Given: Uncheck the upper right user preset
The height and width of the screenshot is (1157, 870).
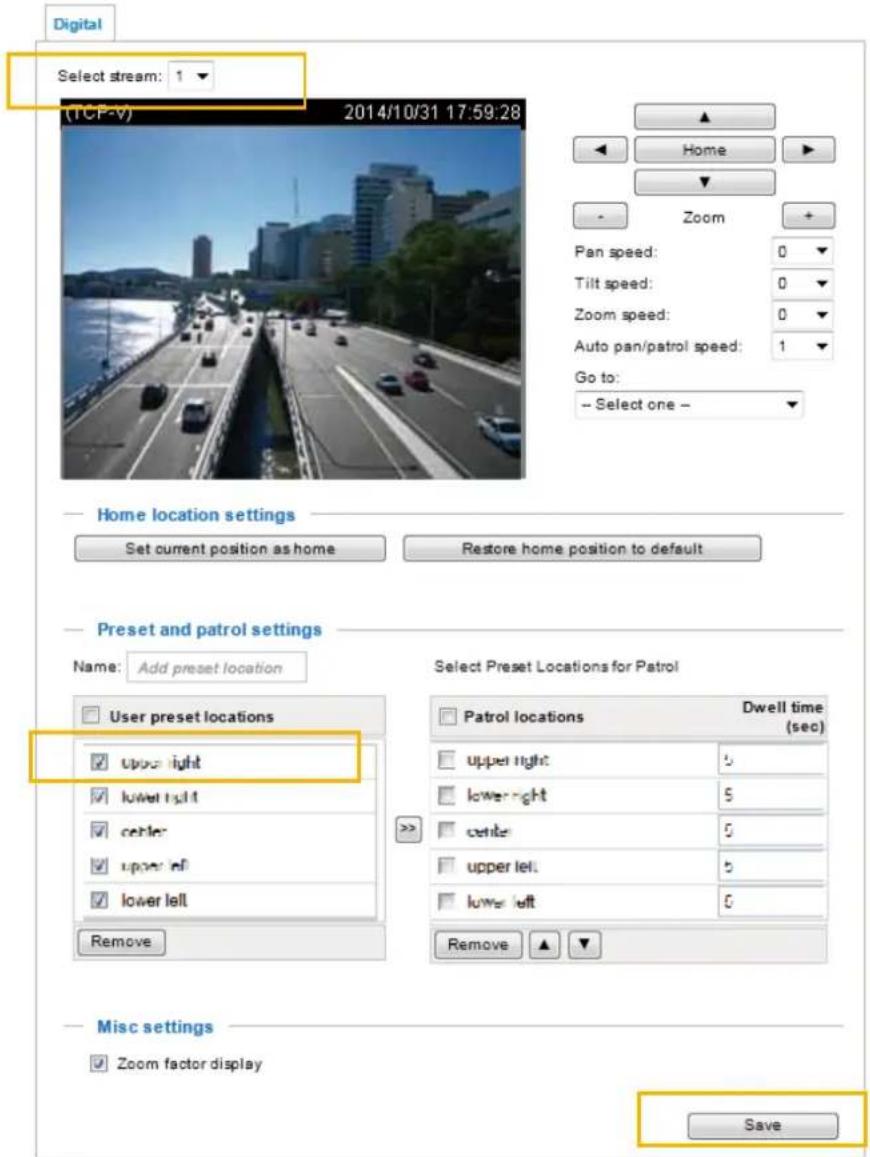Looking at the screenshot, I should 99,761.
